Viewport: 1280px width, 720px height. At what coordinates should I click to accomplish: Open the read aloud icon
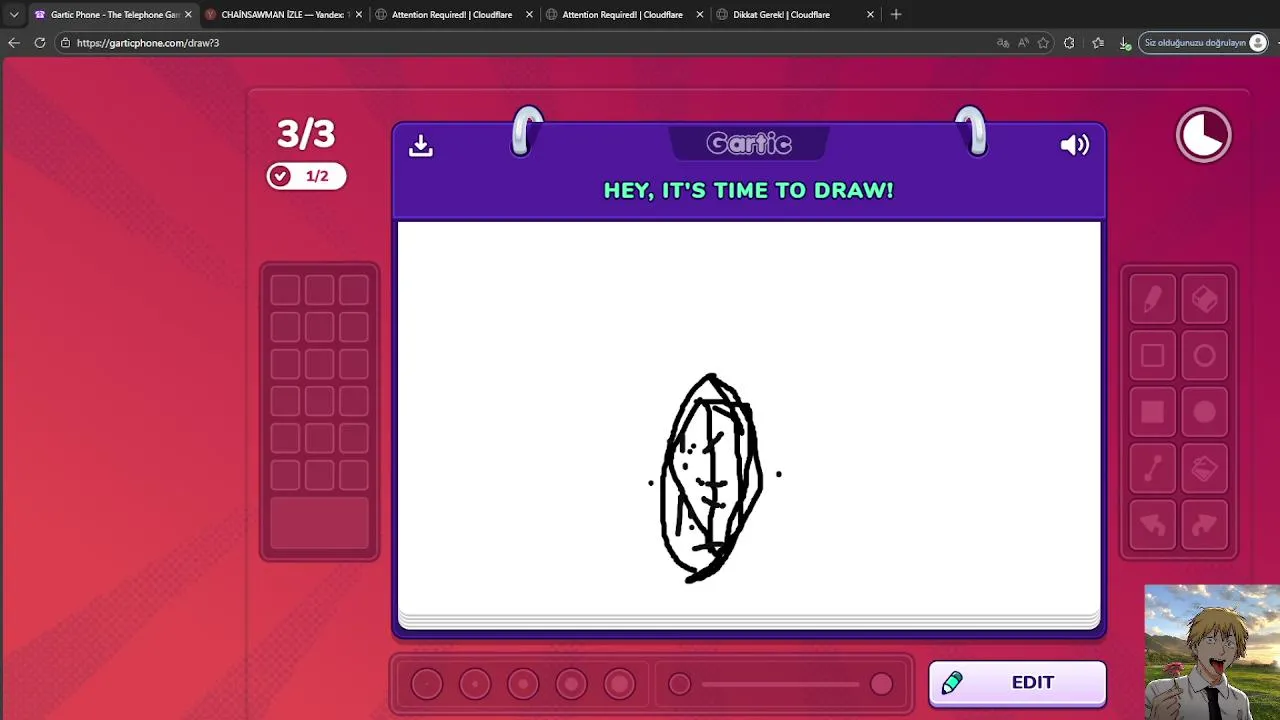1023,43
